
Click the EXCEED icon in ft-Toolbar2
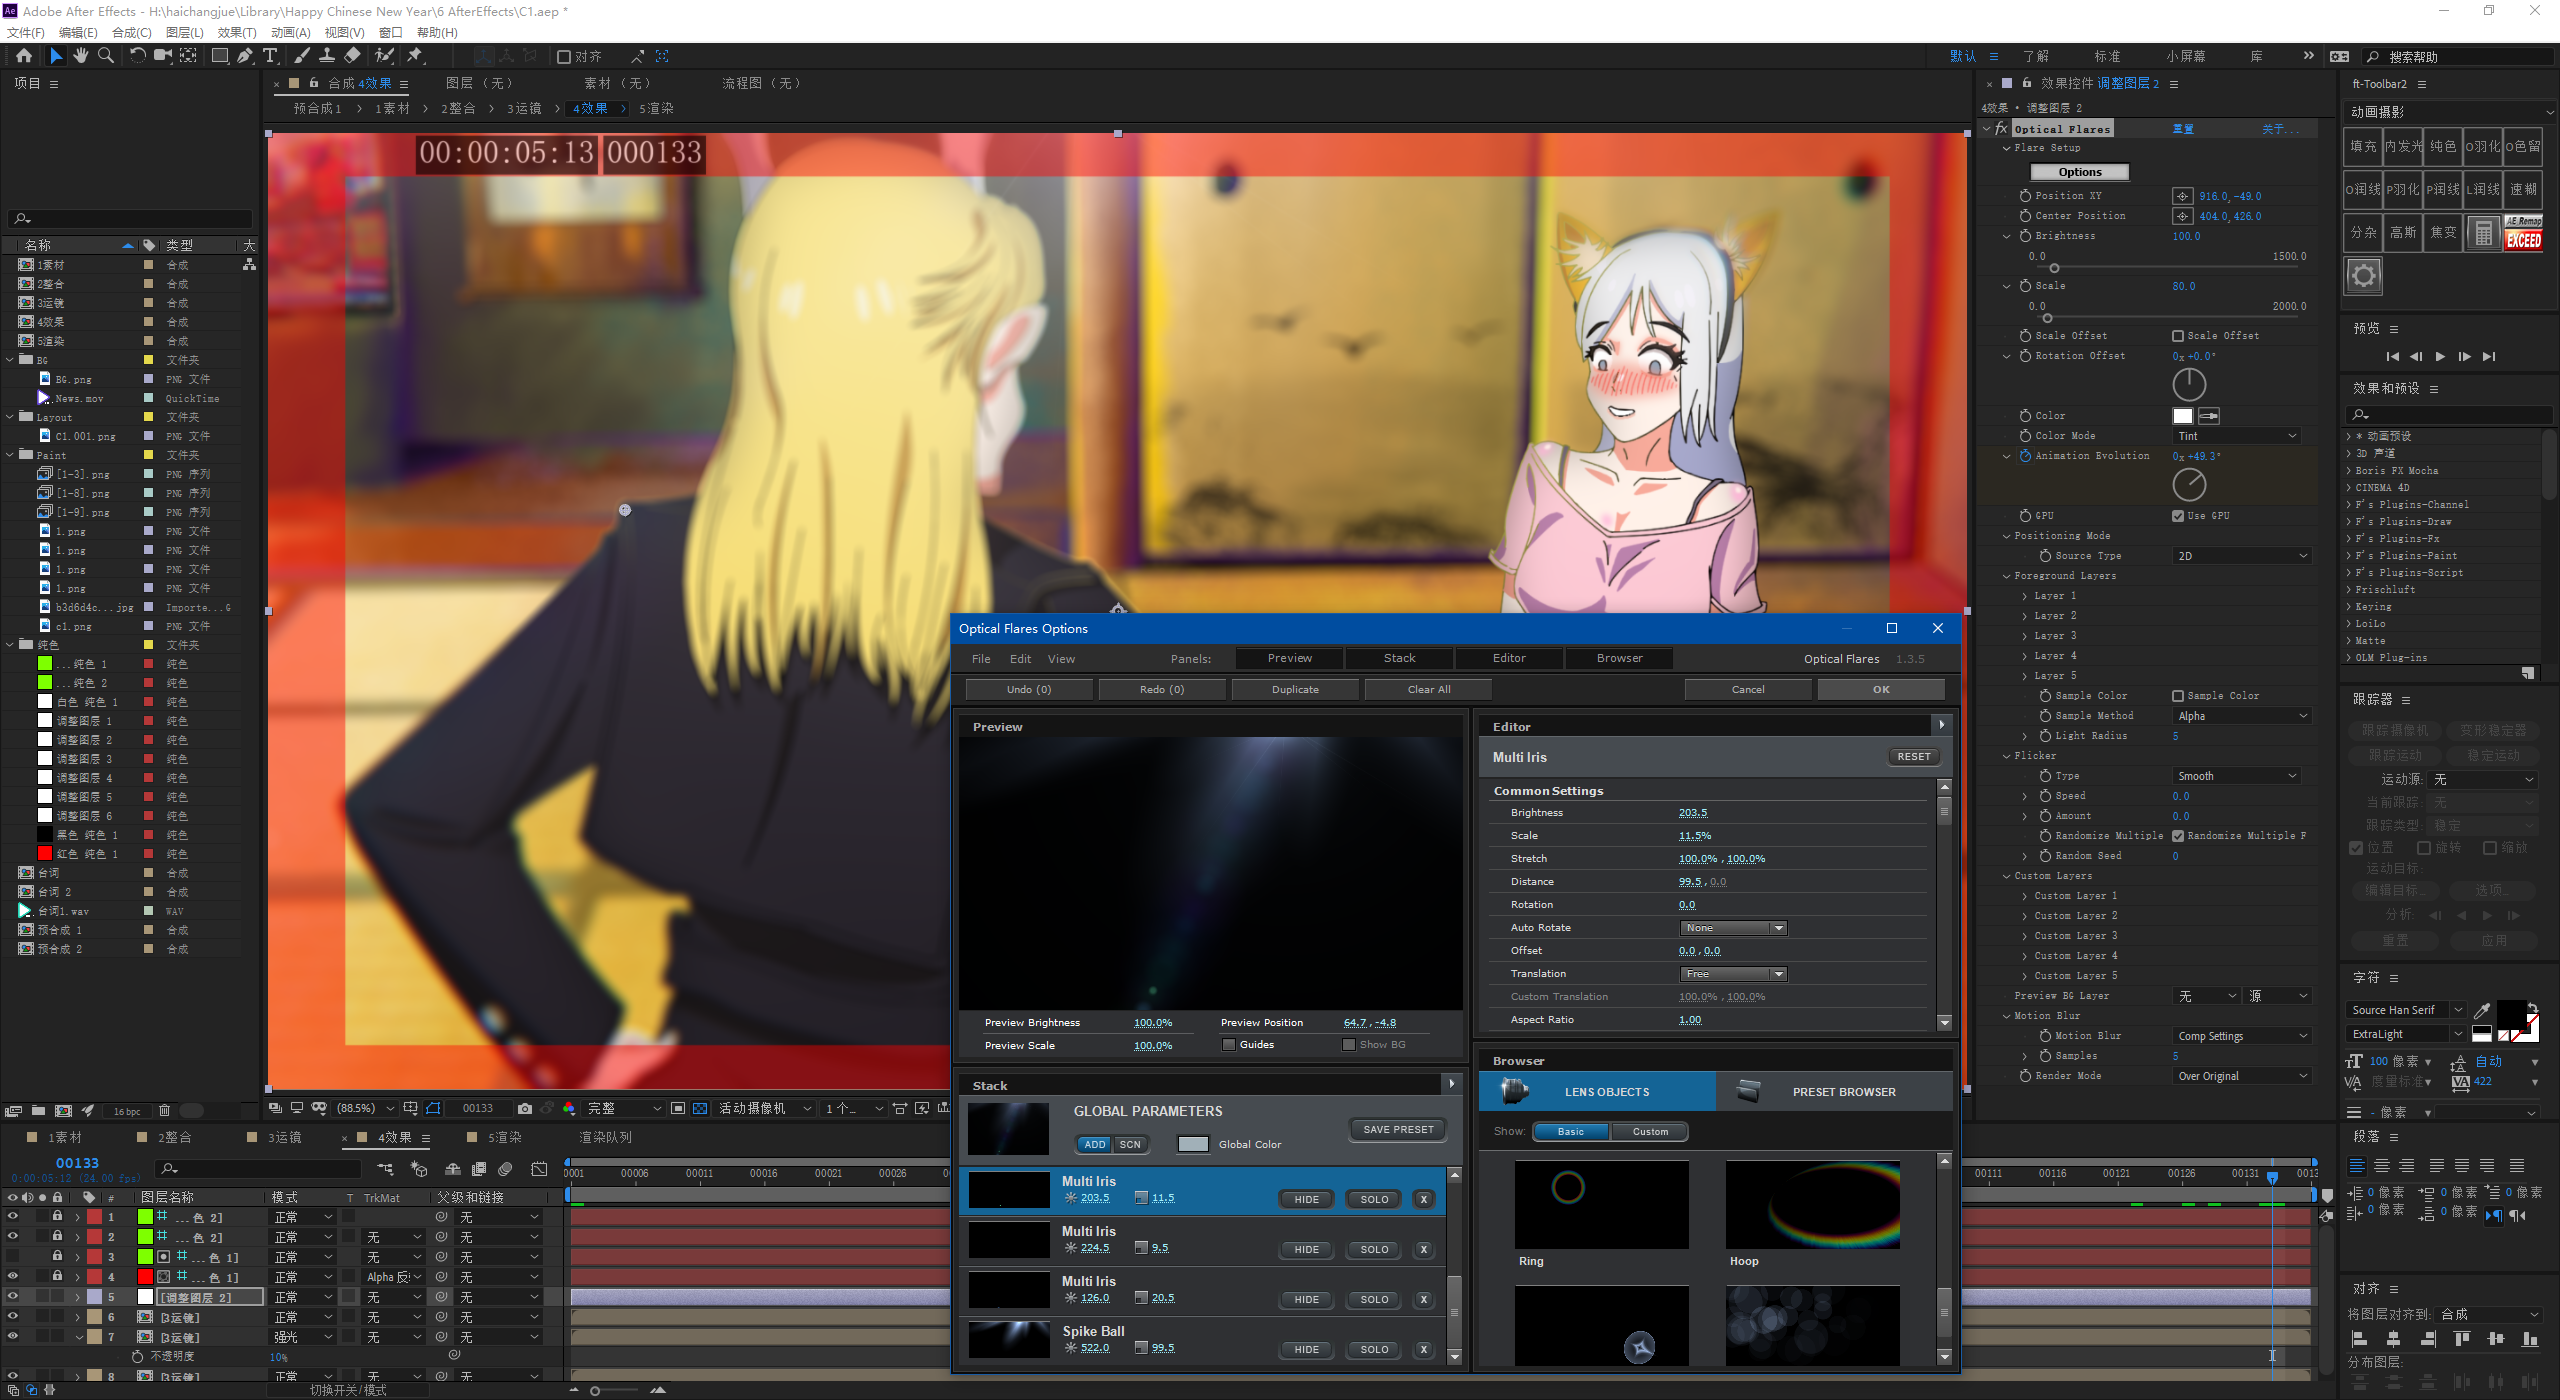tap(2523, 233)
